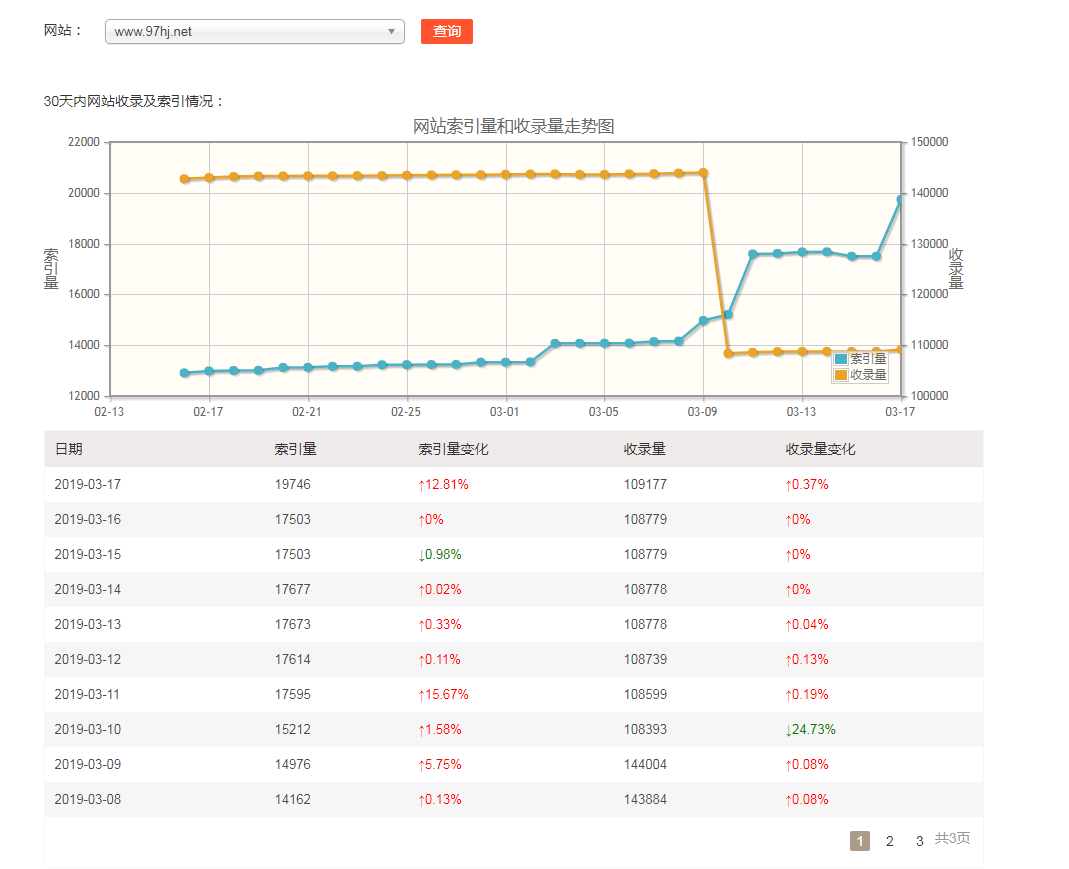This screenshot has width=1069, height=869.
Task: Click the ↓24.73% collection change cell
Action: click(x=810, y=729)
